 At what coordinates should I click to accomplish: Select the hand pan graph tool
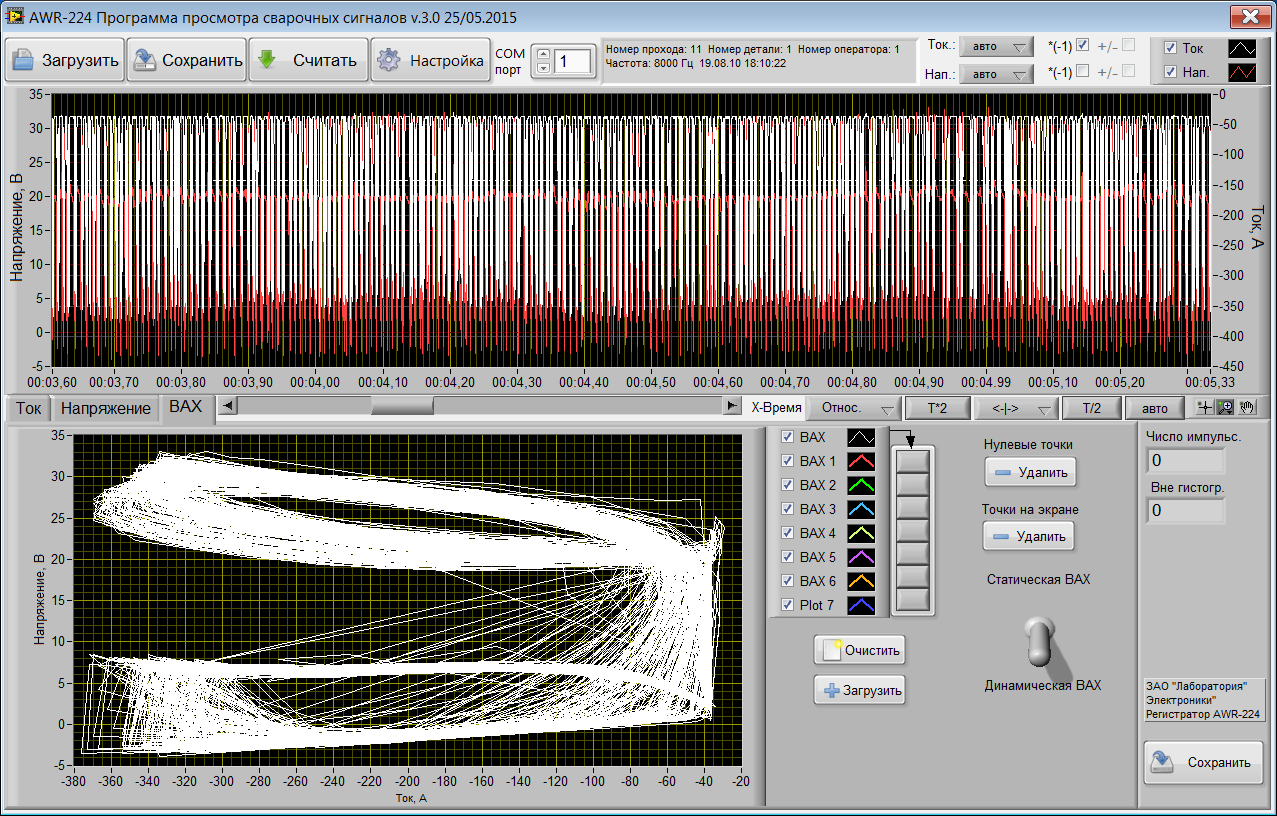point(1245,408)
